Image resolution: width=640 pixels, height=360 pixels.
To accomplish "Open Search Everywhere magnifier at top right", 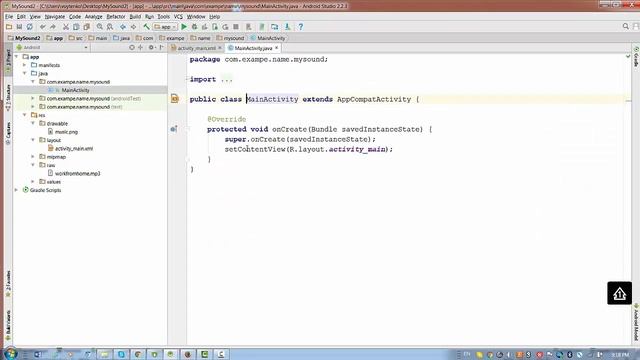I will [x=626, y=27].
